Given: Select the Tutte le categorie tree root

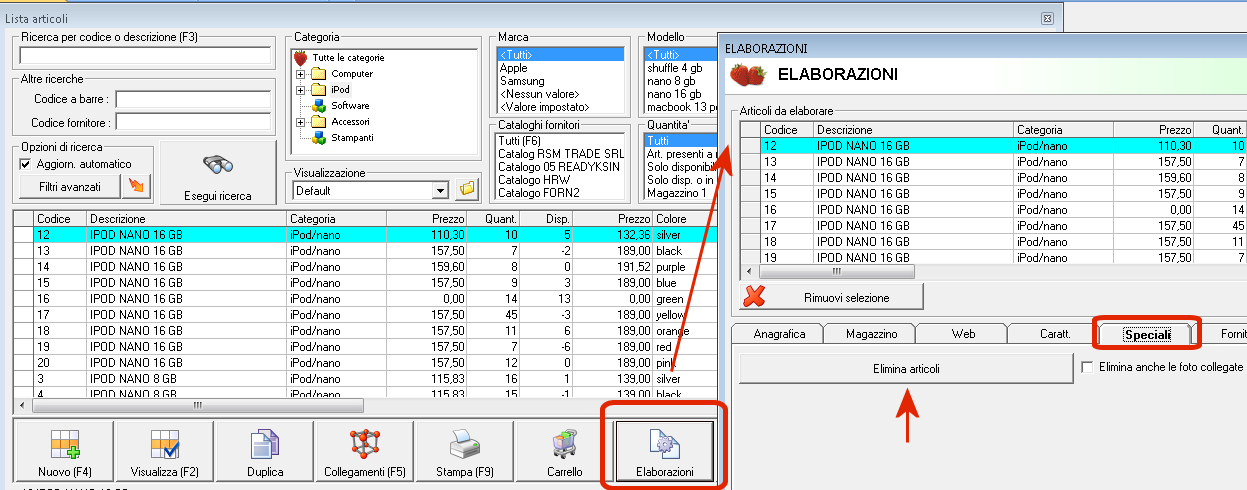Looking at the screenshot, I should (348, 58).
